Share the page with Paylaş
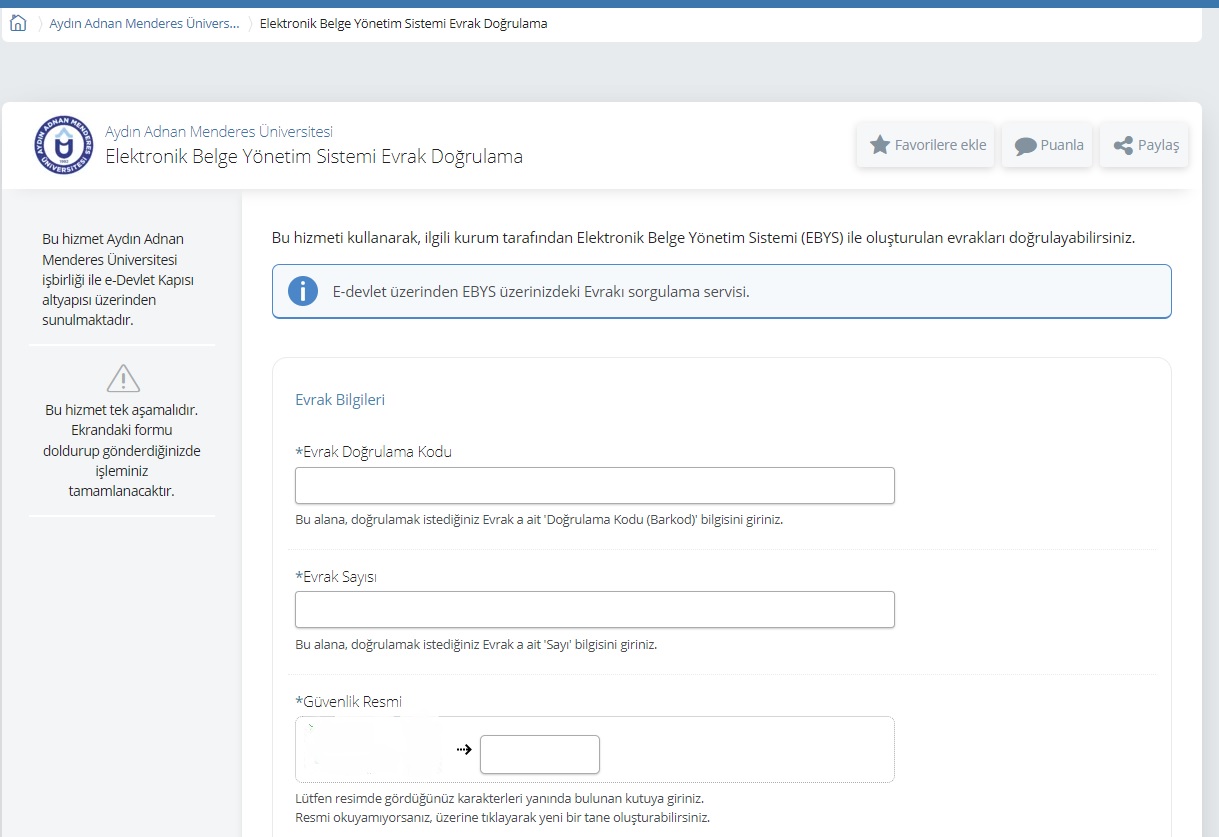Viewport: 1219px width, 837px height. tap(1145, 145)
